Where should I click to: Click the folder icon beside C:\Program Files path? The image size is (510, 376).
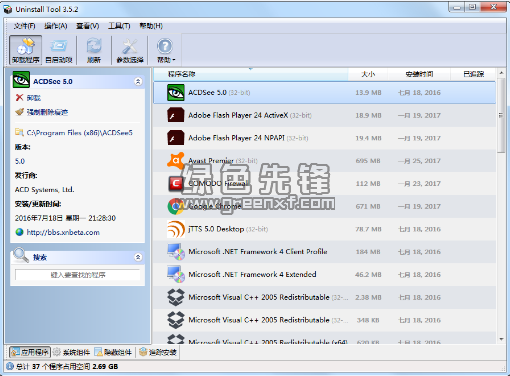[x=19, y=132]
